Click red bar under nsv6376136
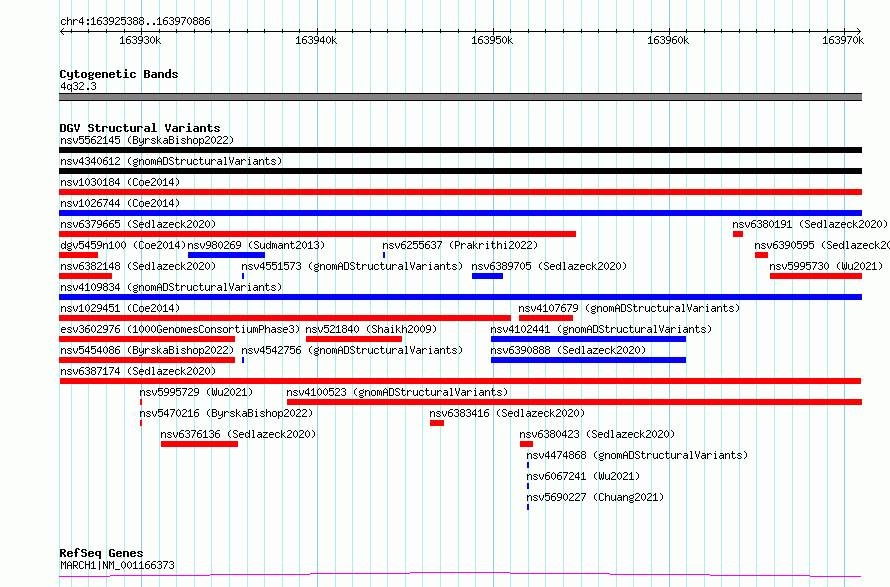The width and height of the screenshot is (890, 587). click(199, 445)
